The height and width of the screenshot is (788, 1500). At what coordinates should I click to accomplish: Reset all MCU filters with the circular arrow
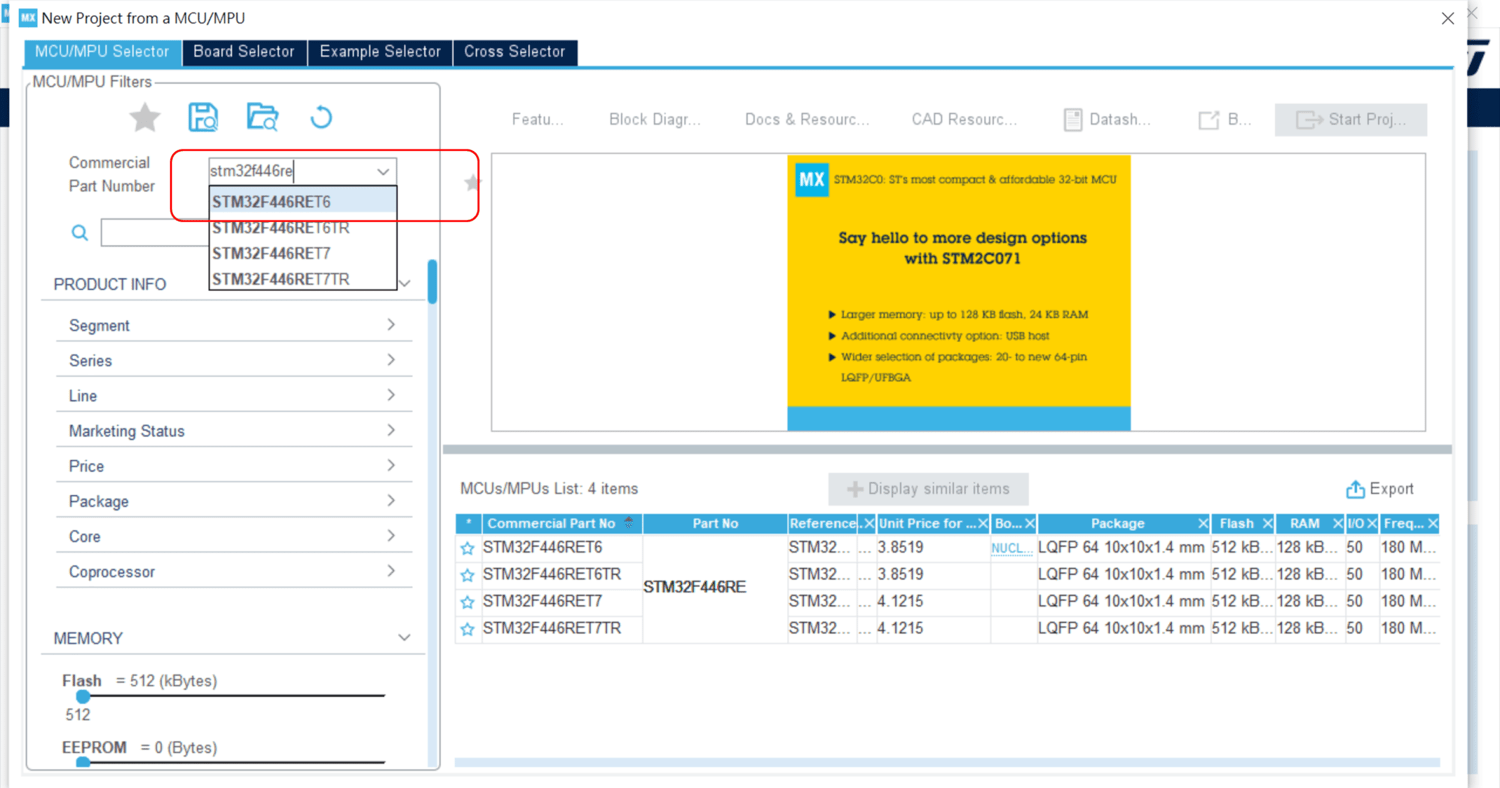[x=321, y=117]
